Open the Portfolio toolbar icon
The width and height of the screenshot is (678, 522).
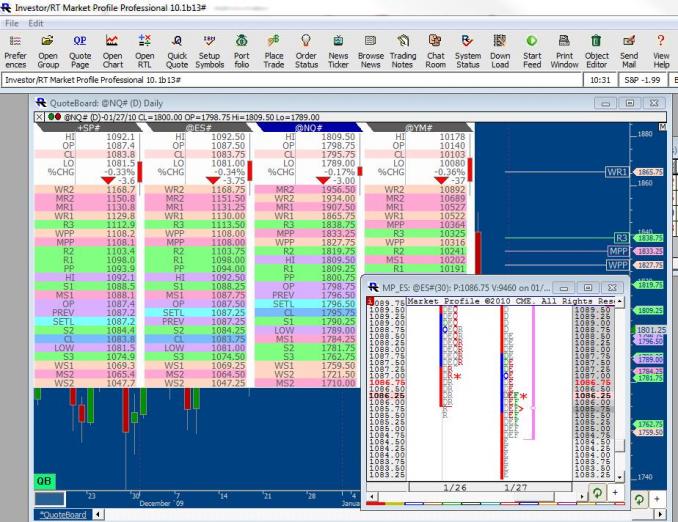242,51
